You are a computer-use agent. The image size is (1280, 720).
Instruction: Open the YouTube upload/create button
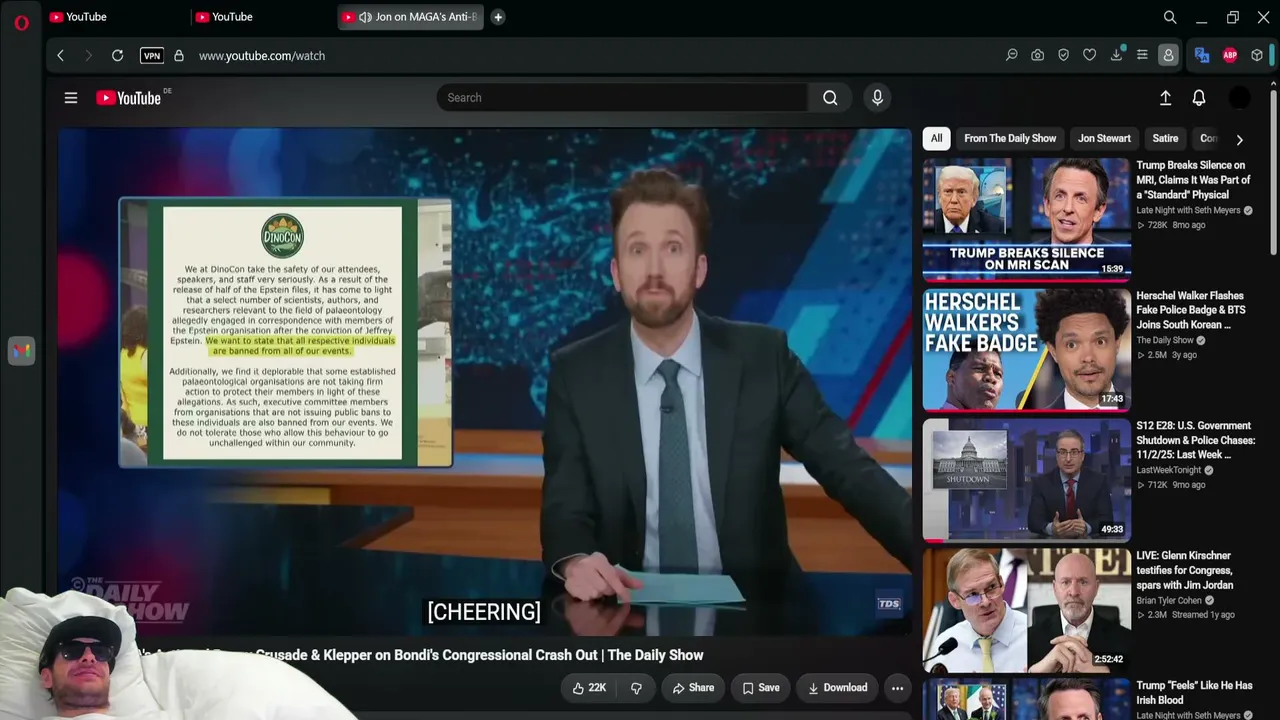pyautogui.click(x=1165, y=98)
